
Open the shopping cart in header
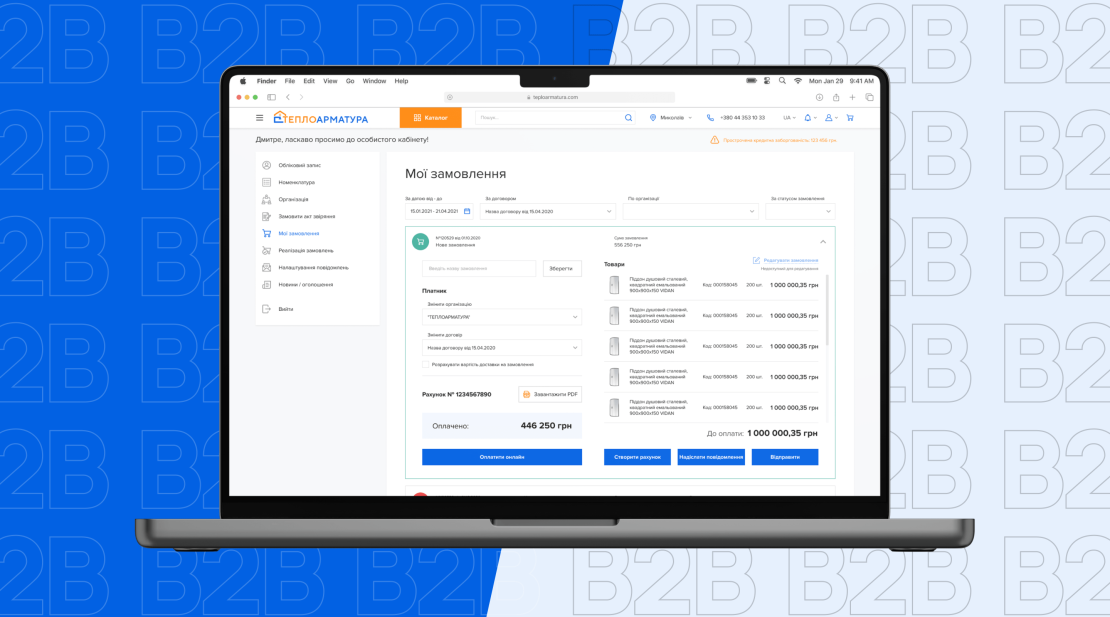coord(850,118)
